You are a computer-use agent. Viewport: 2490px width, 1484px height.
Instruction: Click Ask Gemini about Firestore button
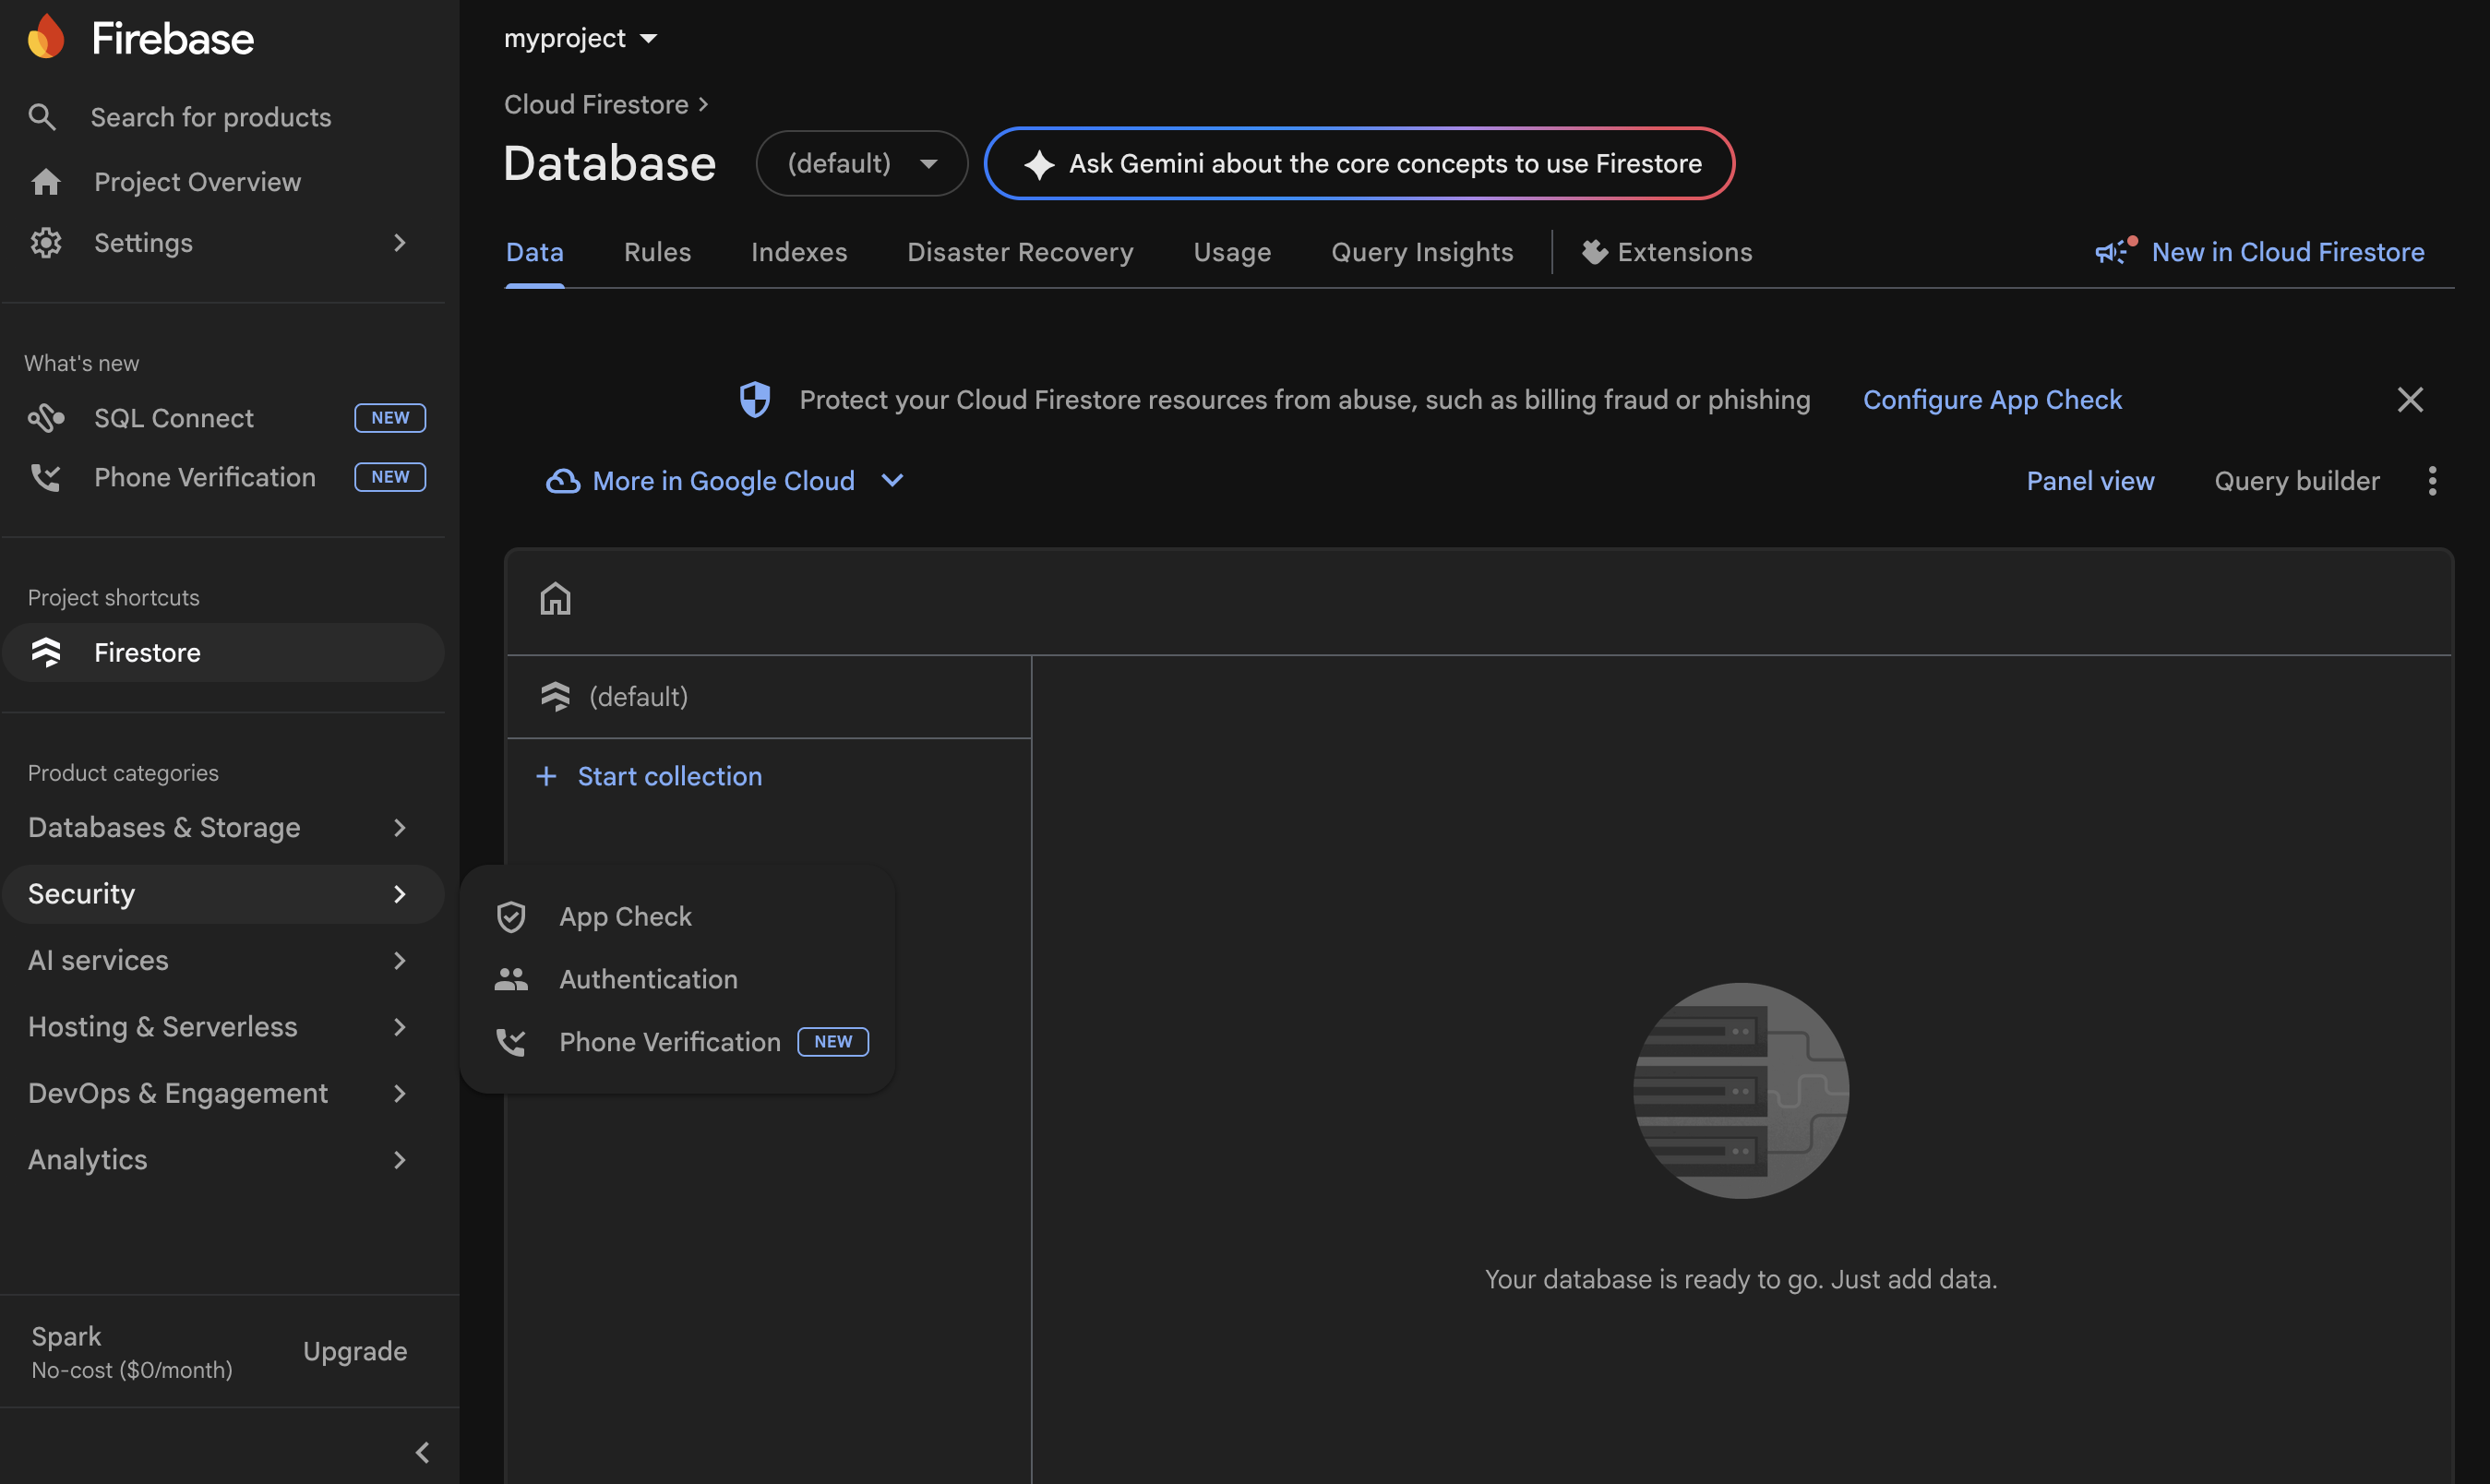1359,164
